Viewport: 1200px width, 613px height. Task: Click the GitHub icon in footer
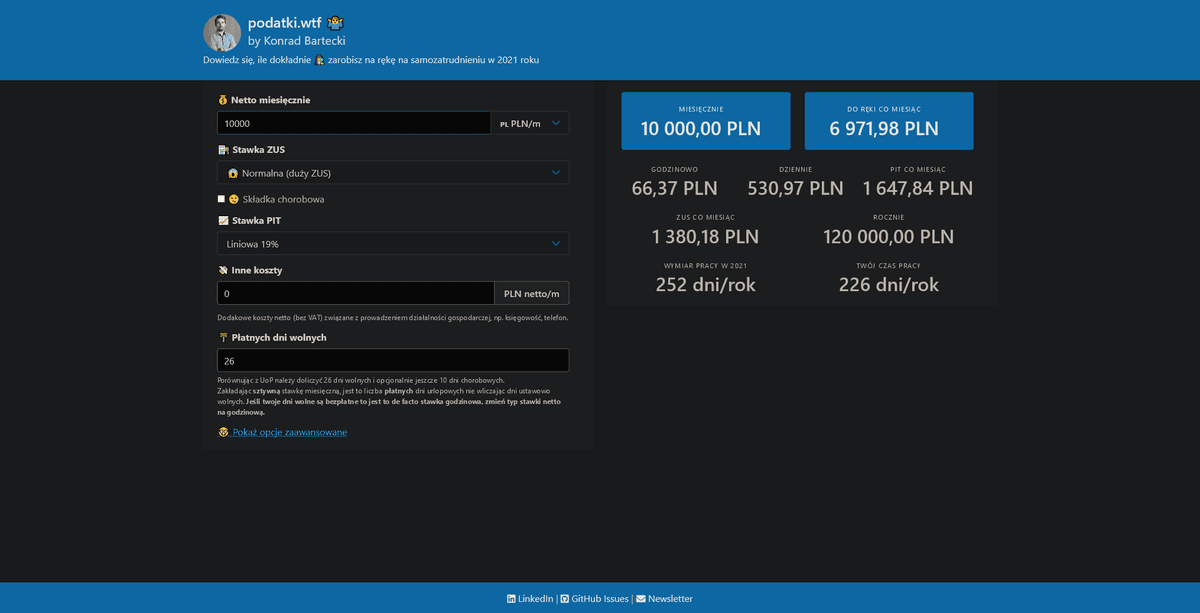(x=565, y=599)
